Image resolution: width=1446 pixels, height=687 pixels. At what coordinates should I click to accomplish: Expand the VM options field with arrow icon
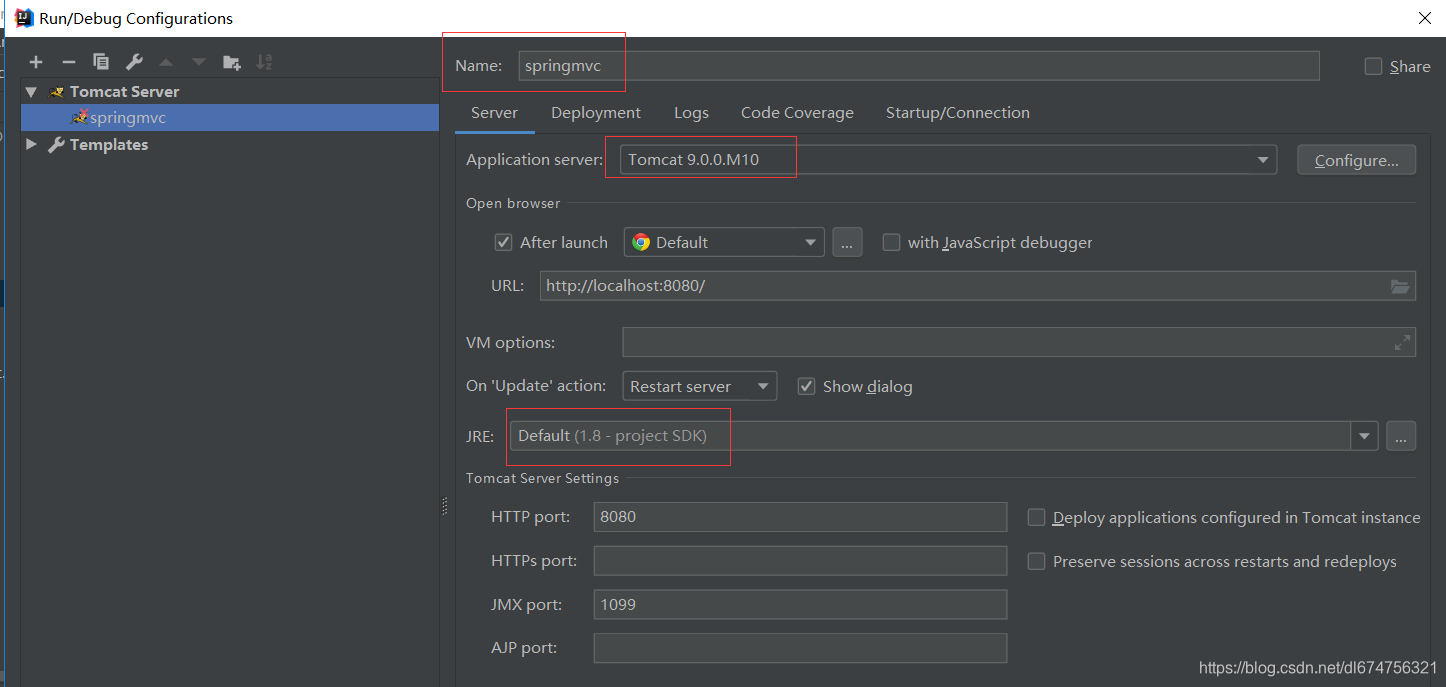pyautogui.click(x=1403, y=342)
